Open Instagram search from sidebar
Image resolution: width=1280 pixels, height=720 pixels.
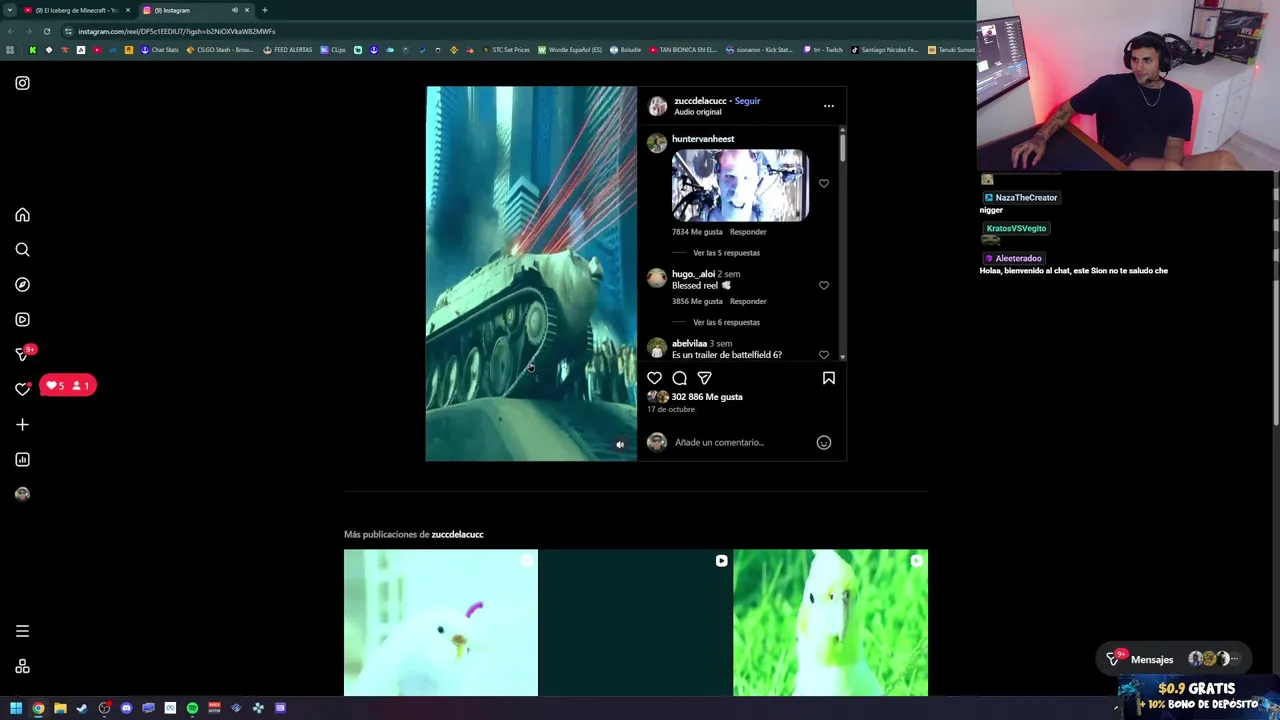click(x=22, y=250)
